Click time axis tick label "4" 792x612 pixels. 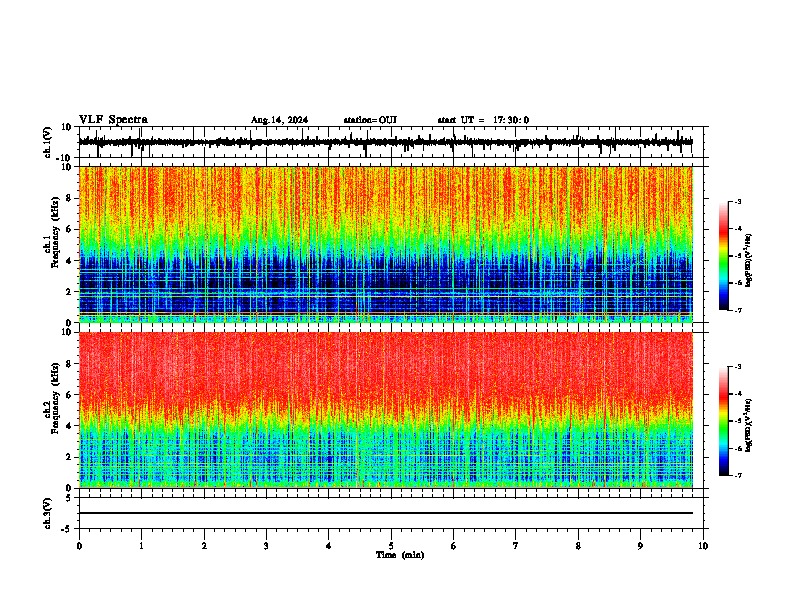click(x=329, y=546)
